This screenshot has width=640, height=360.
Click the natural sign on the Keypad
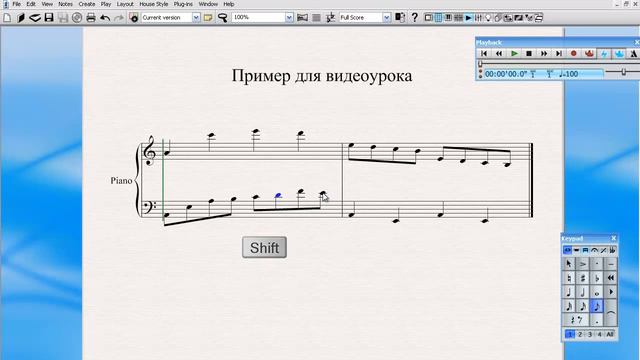(x=569, y=278)
